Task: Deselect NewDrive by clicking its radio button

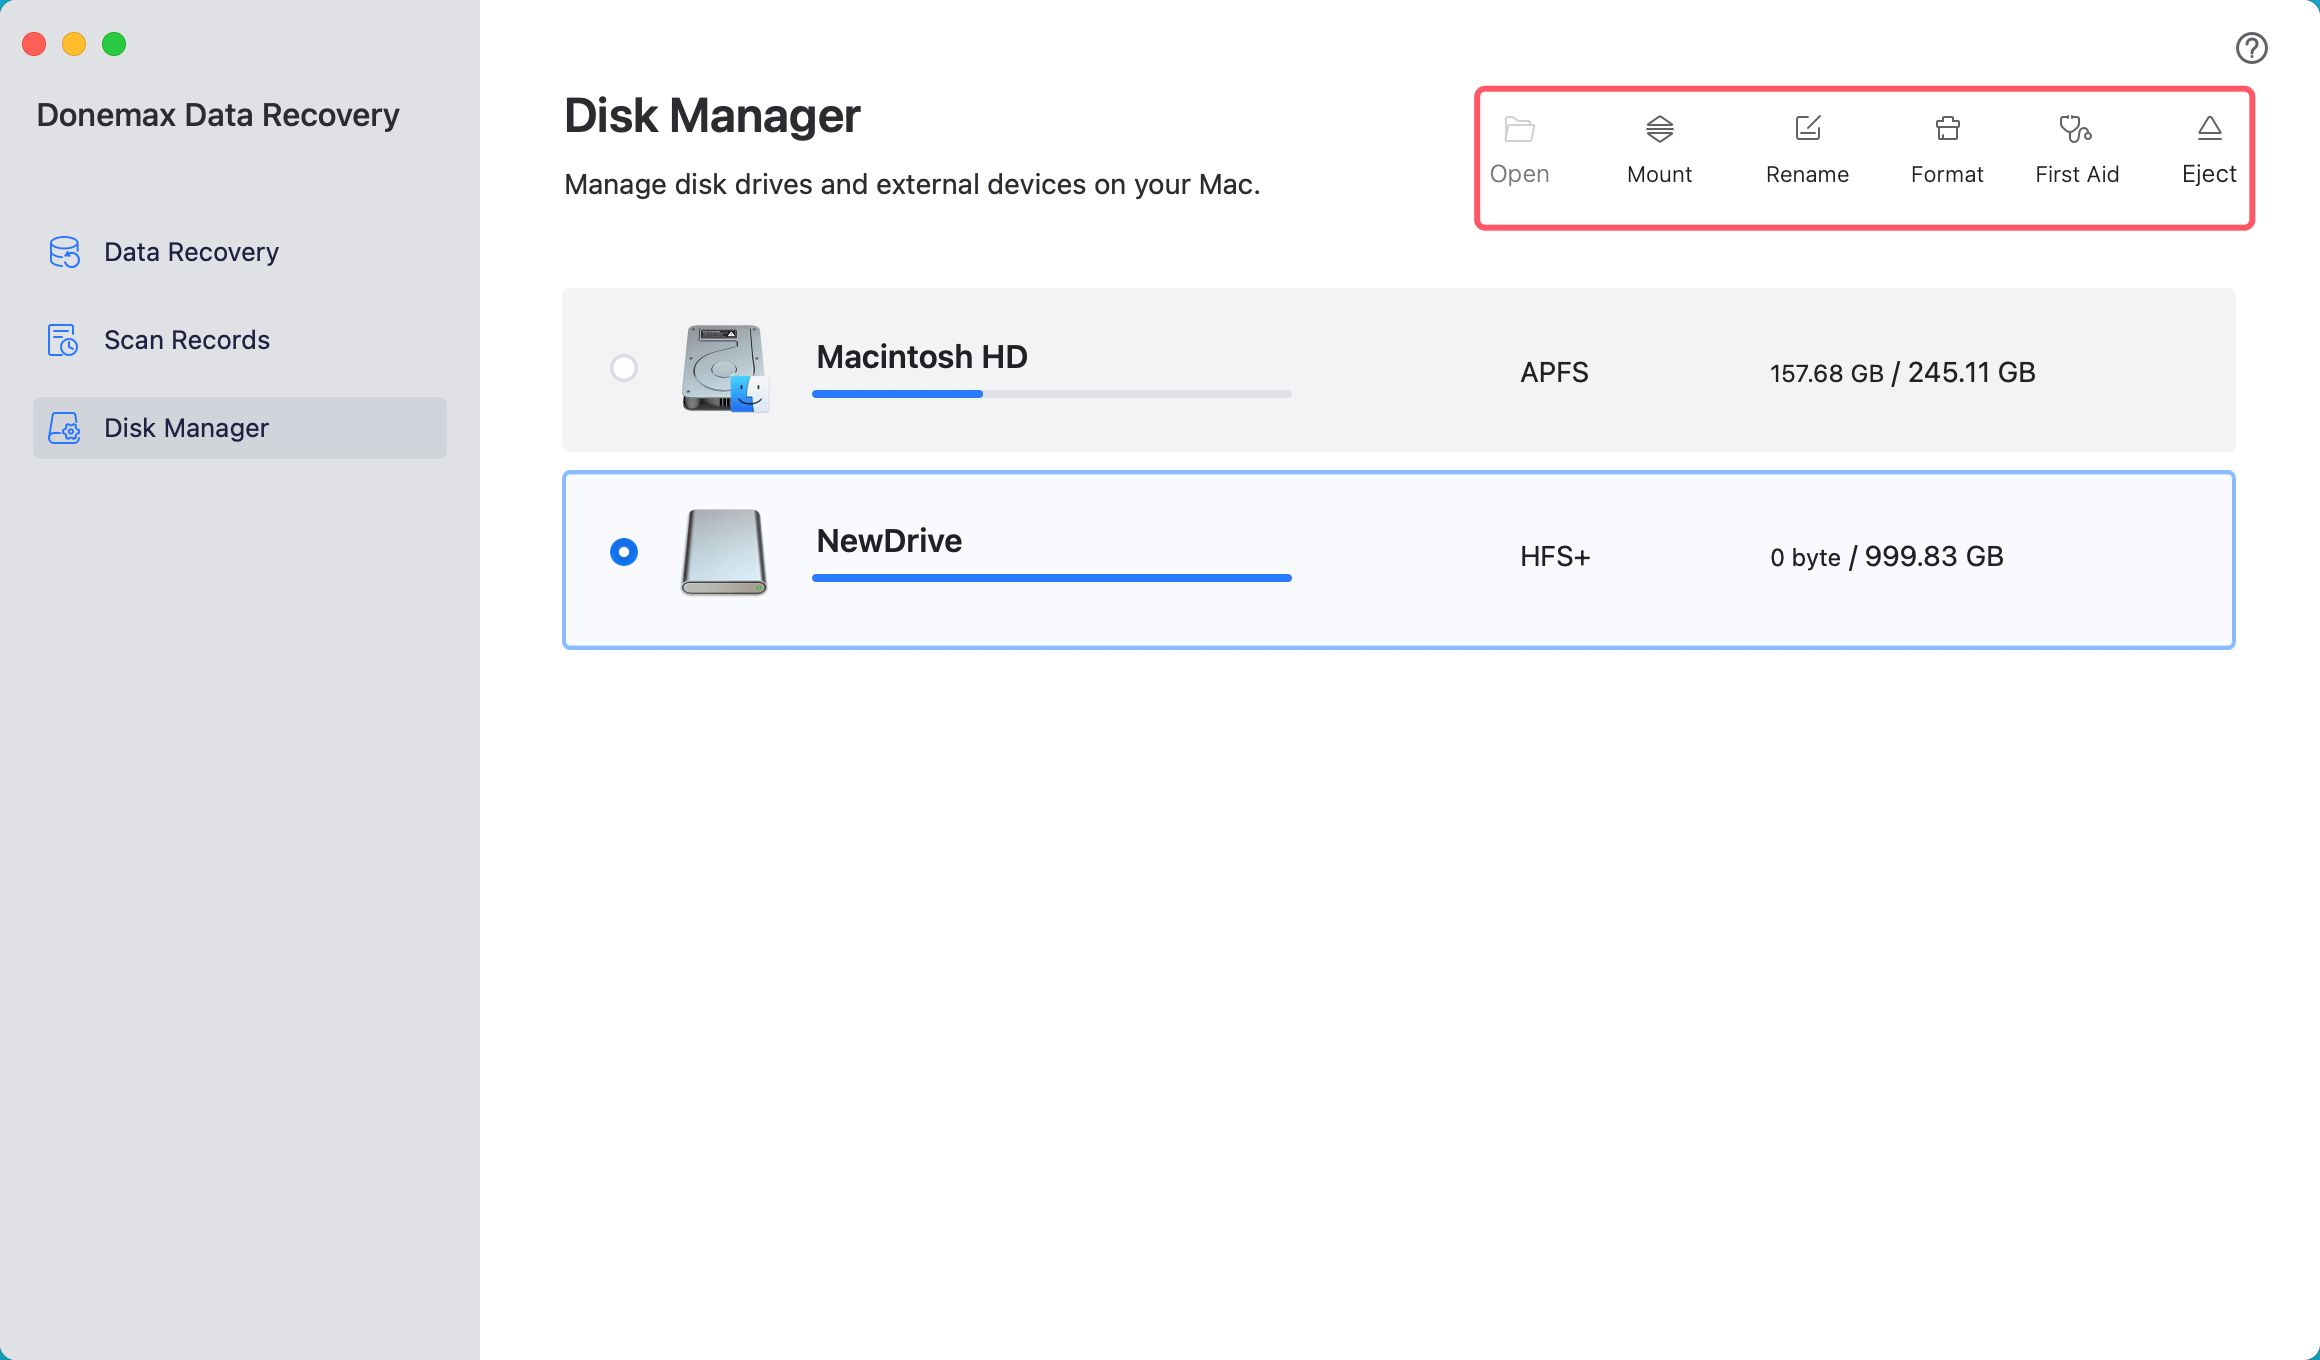Action: 623,551
